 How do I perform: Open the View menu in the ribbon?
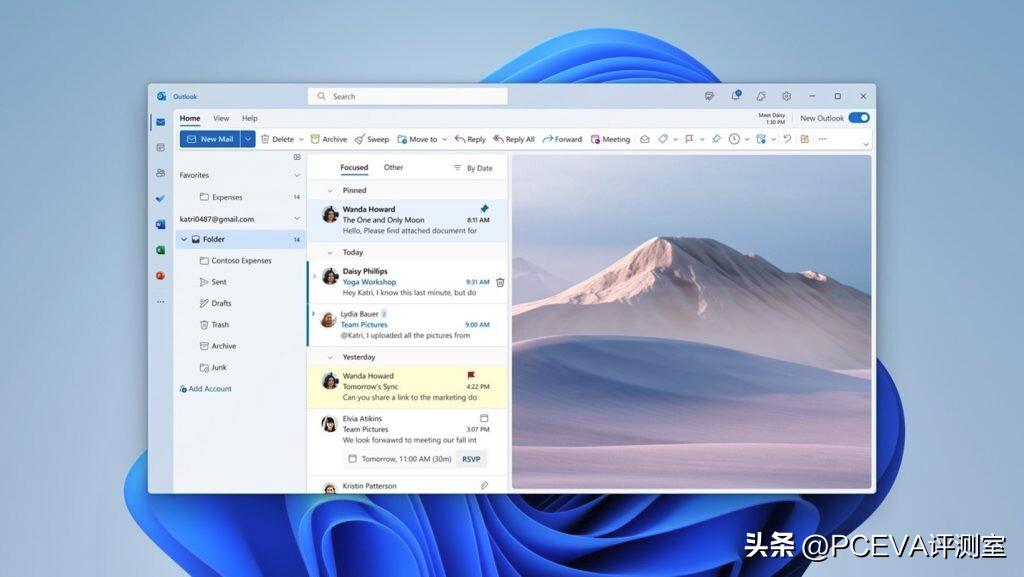[220, 118]
